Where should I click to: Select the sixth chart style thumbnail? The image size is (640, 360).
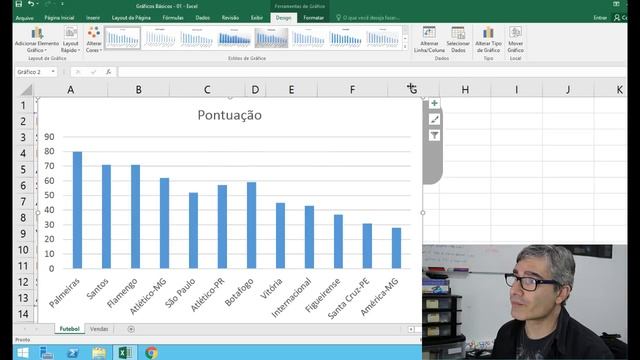(x=308, y=38)
